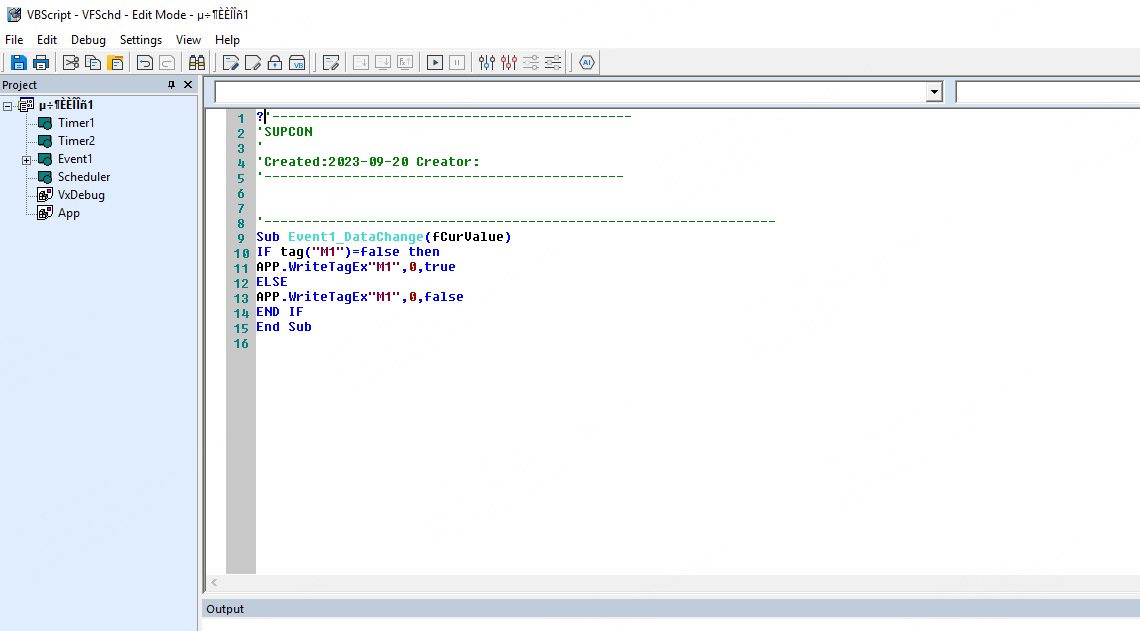This screenshot has width=1140, height=631.
Task: Open the Debug menu
Action: point(88,40)
